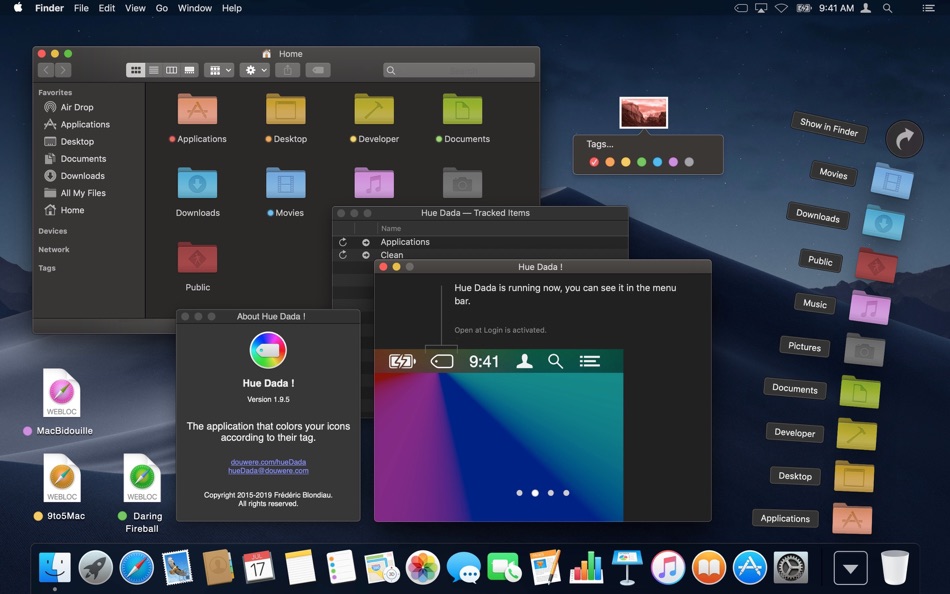Screen dimensions: 950x594
Task: Open the Go menu
Action: point(162,8)
